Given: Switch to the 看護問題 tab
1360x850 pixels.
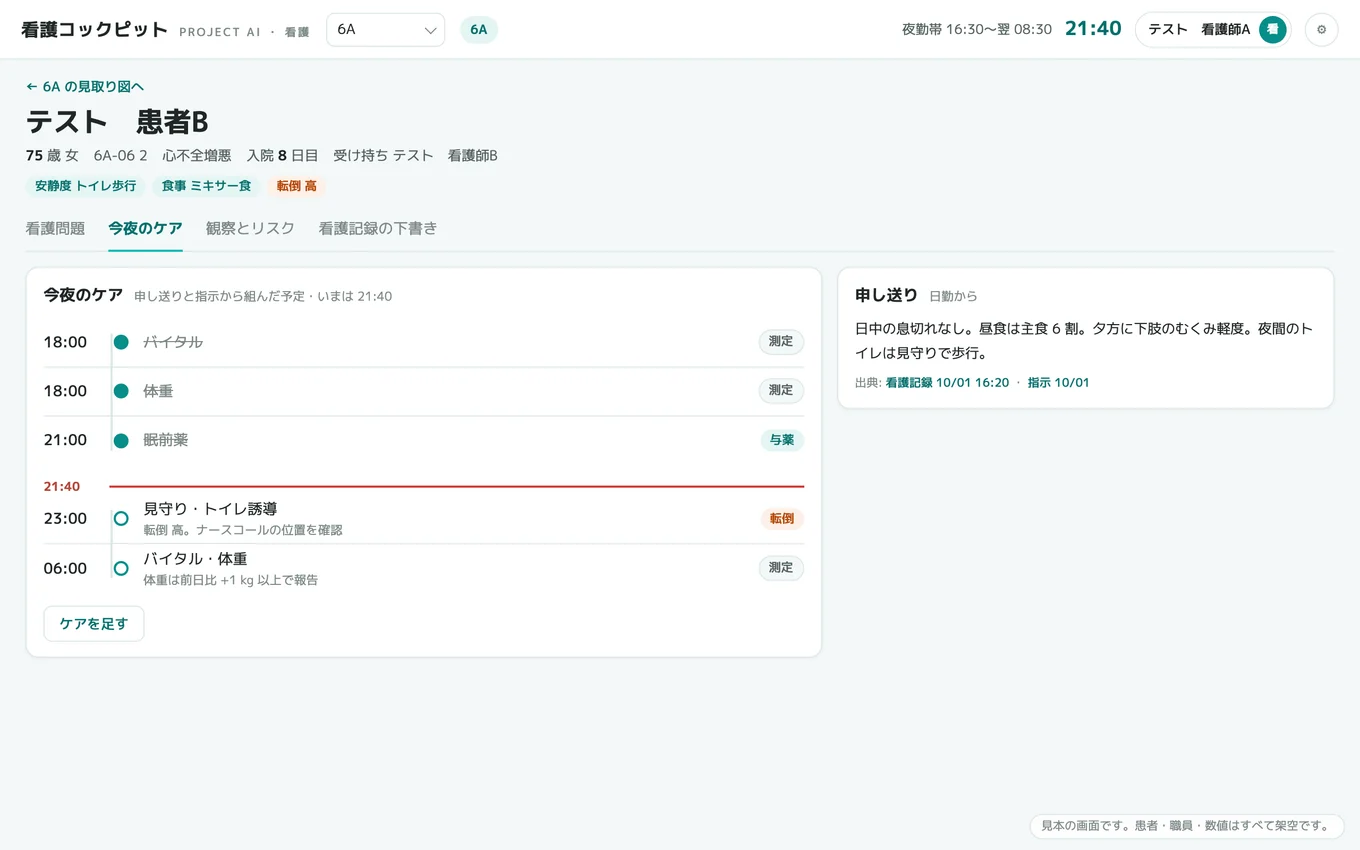Looking at the screenshot, I should [55, 228].
